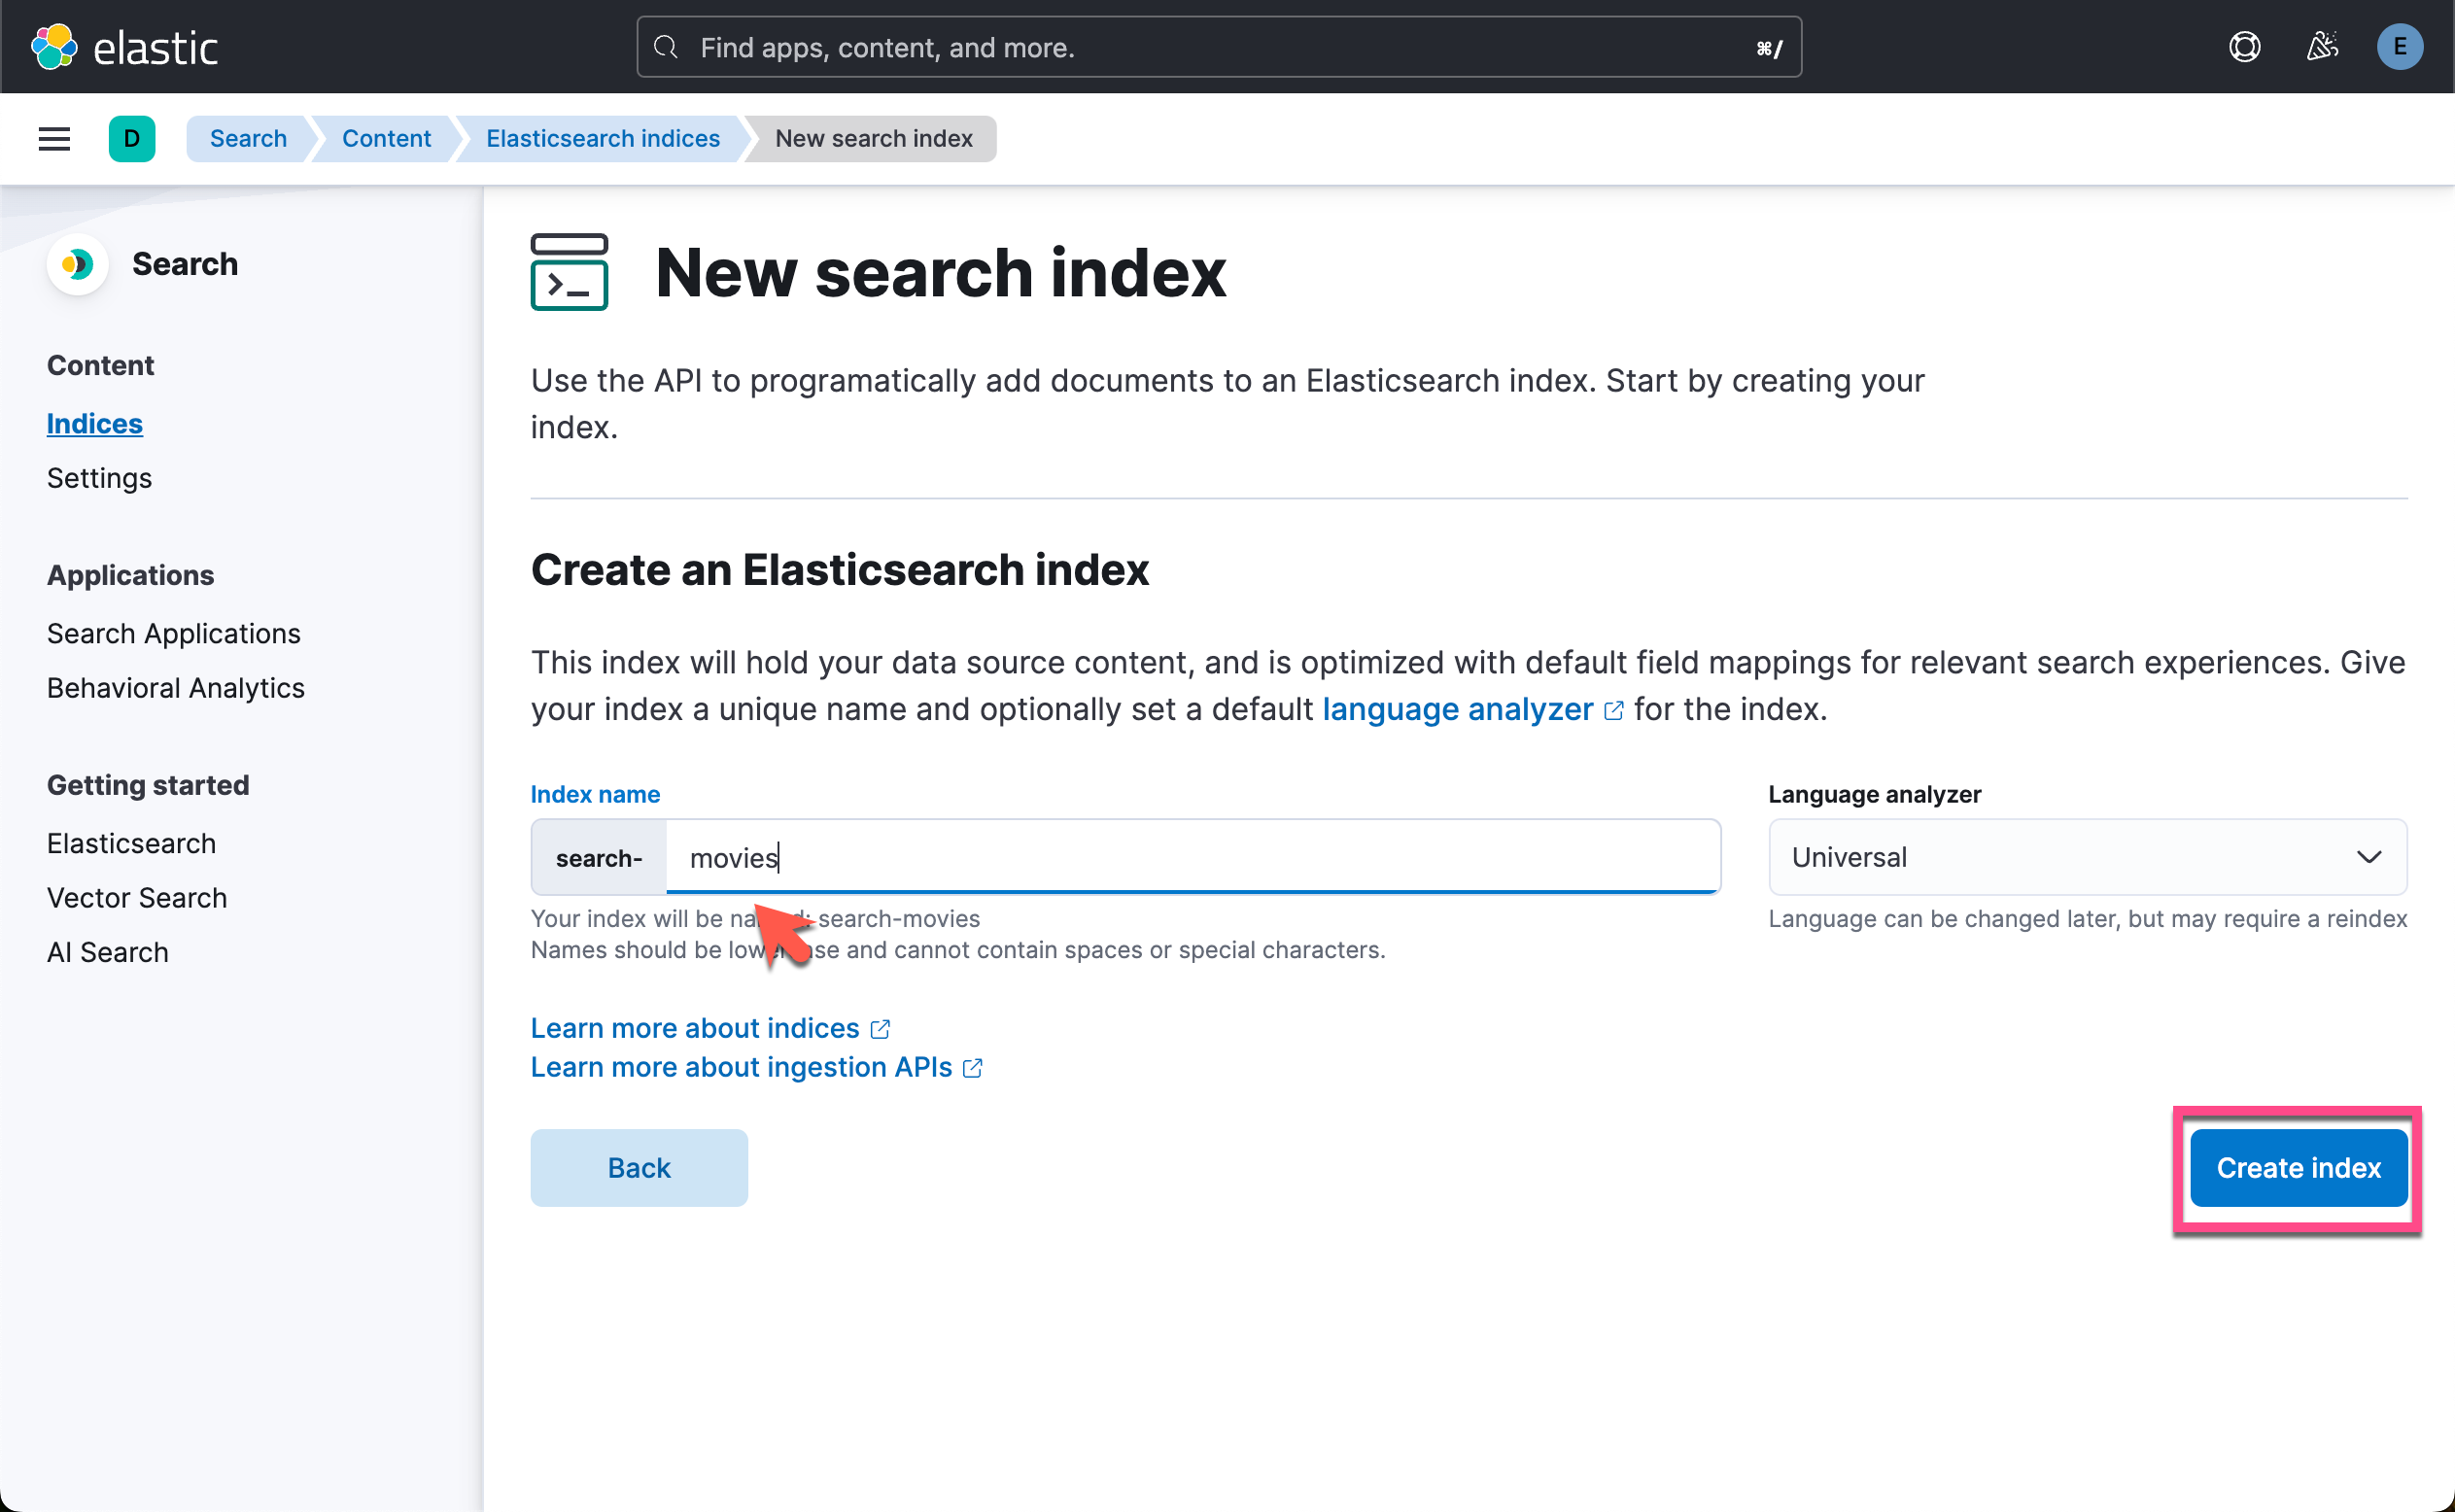
Task: Open Behavioral Analytics in sidebar
Action: click(175, 688)
